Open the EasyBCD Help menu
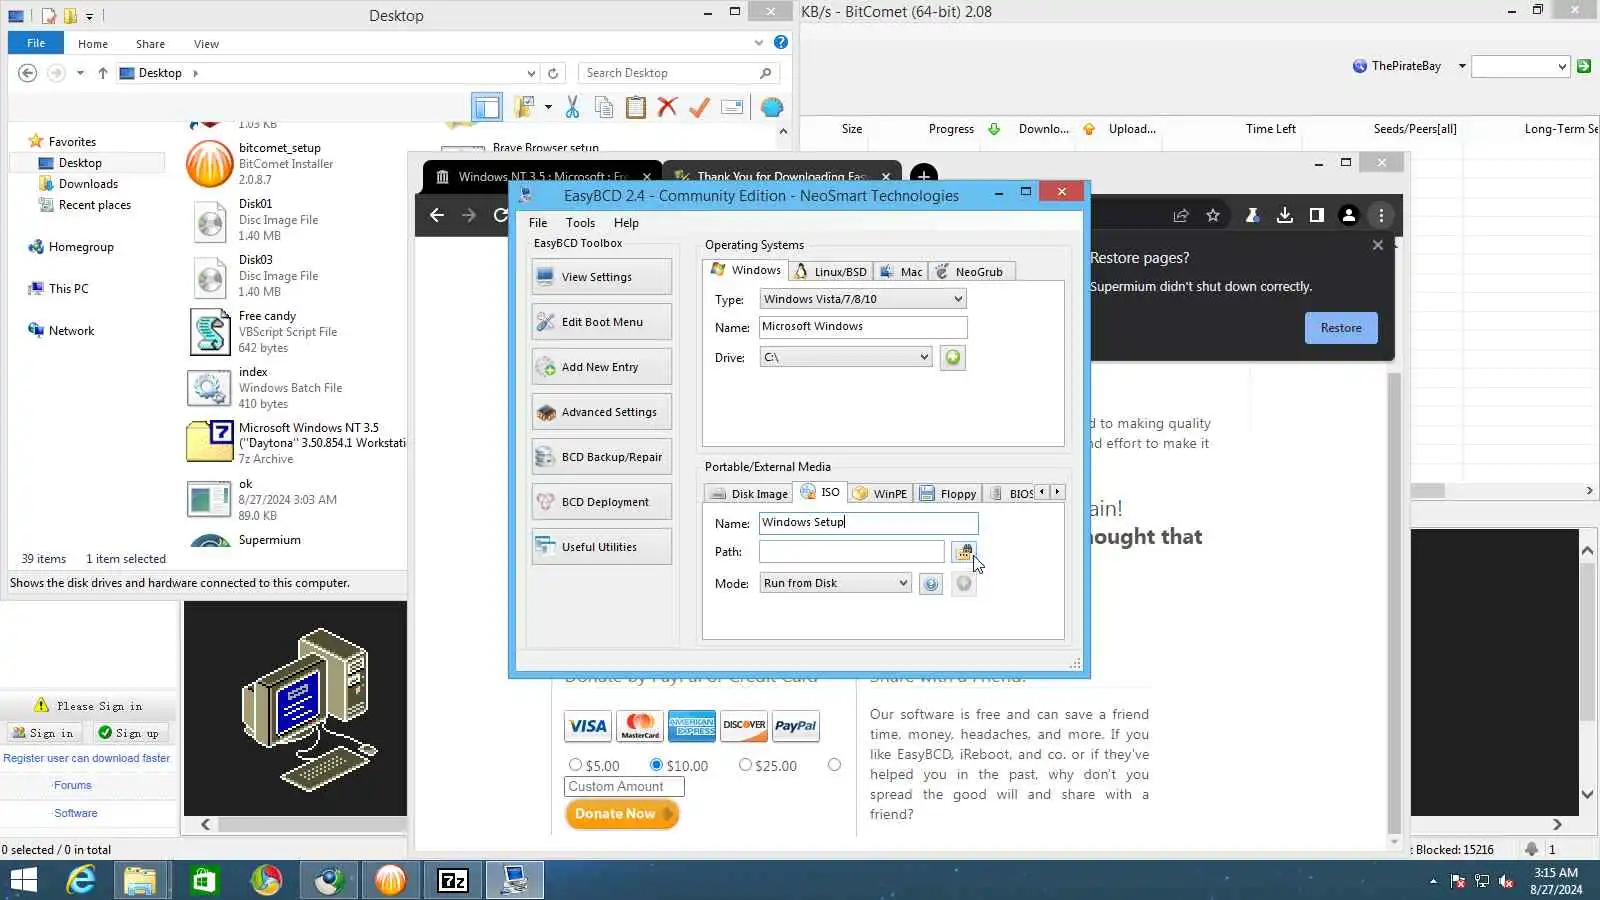 626,223
